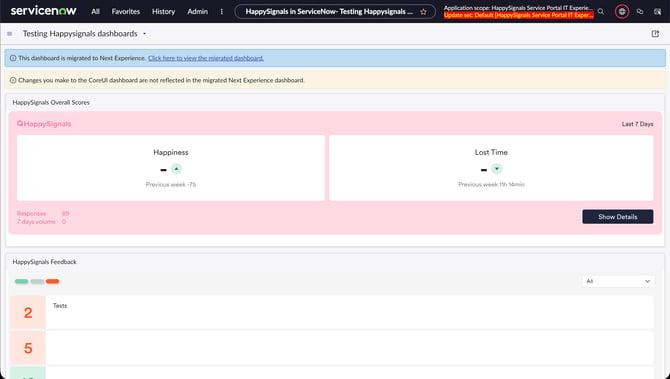This screenshot has width=670, height=379.
Task: Open the All menu
Action: [95, 12]
